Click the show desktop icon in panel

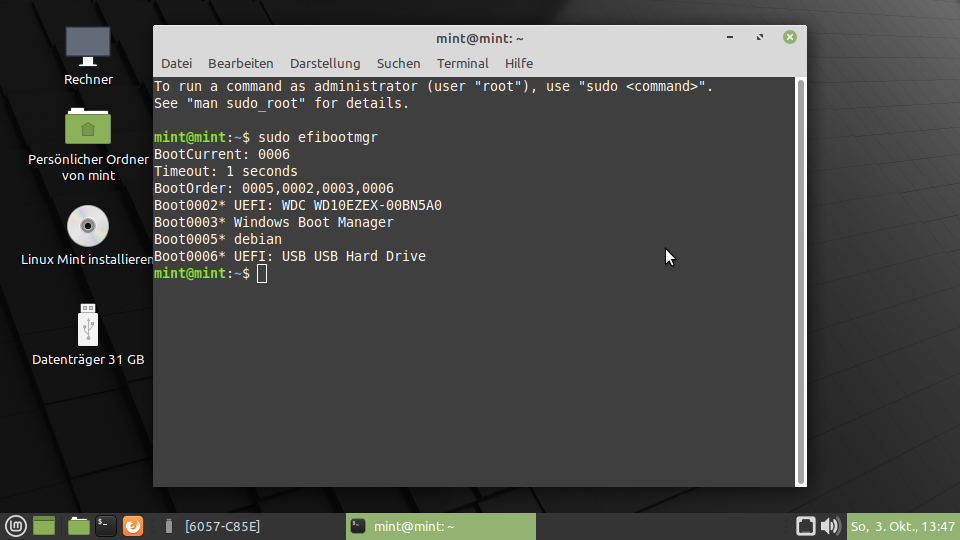[x=44, y=526]
